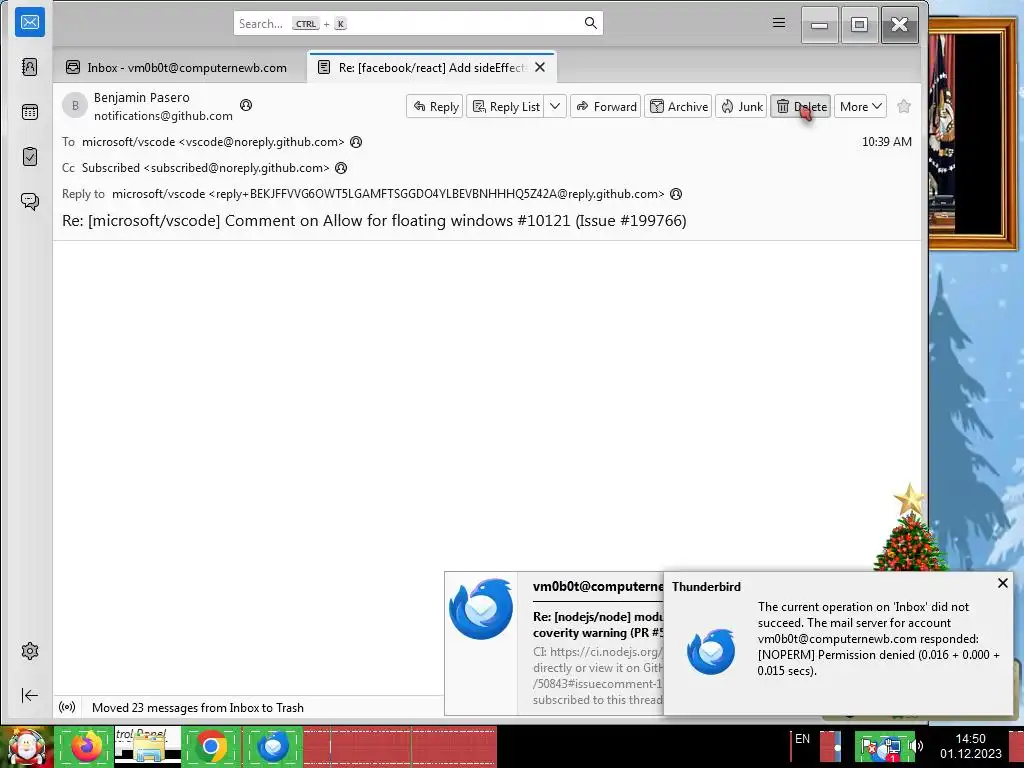Viewport: 1024px width, 768px height.
Task: Open new mail notification from vm0b0t@computernewb.com
Action: (x=554, y=644)
